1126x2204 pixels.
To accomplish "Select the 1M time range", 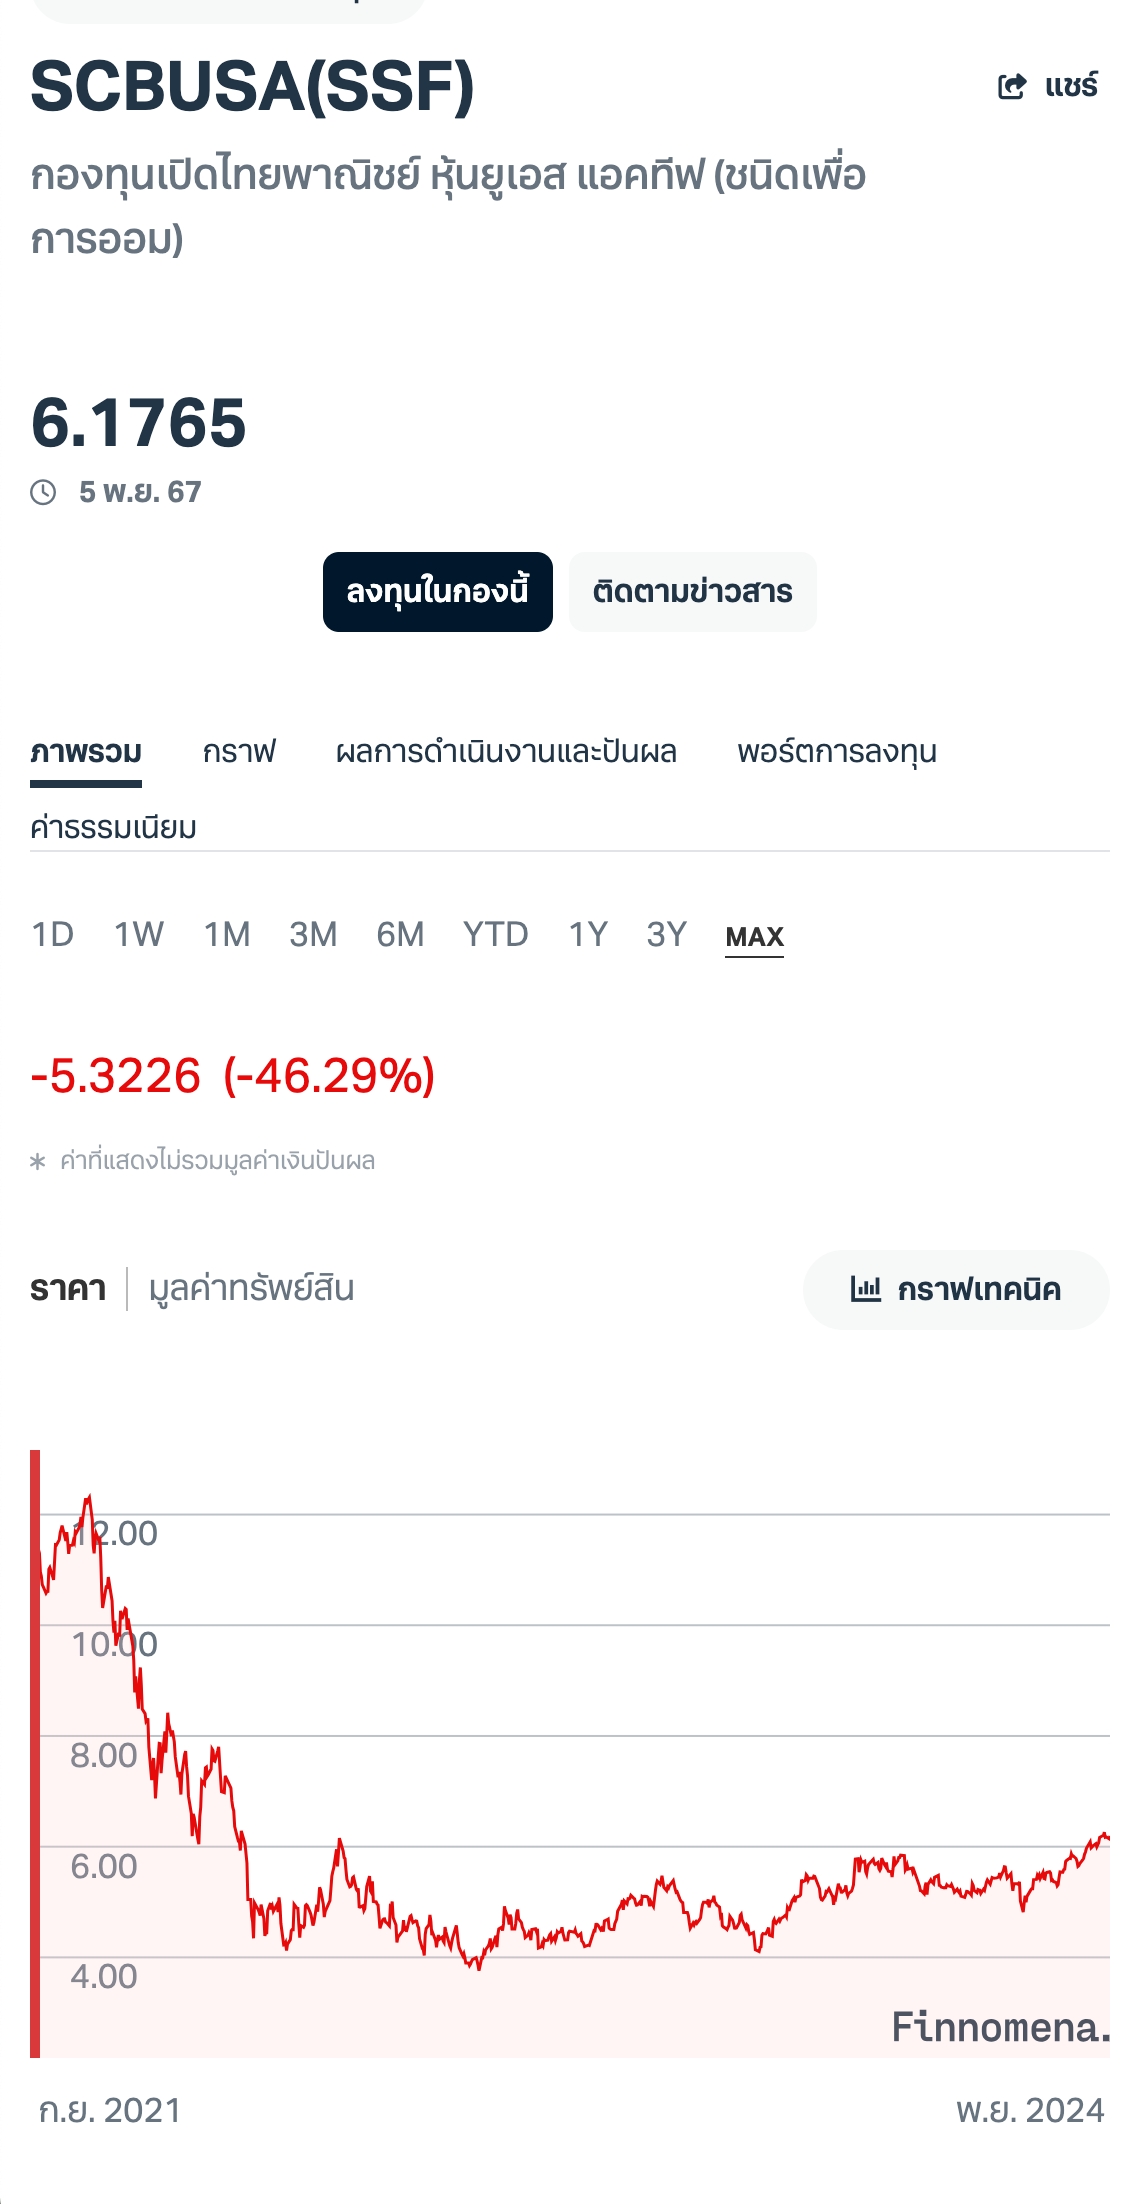I will pos(227,935).
